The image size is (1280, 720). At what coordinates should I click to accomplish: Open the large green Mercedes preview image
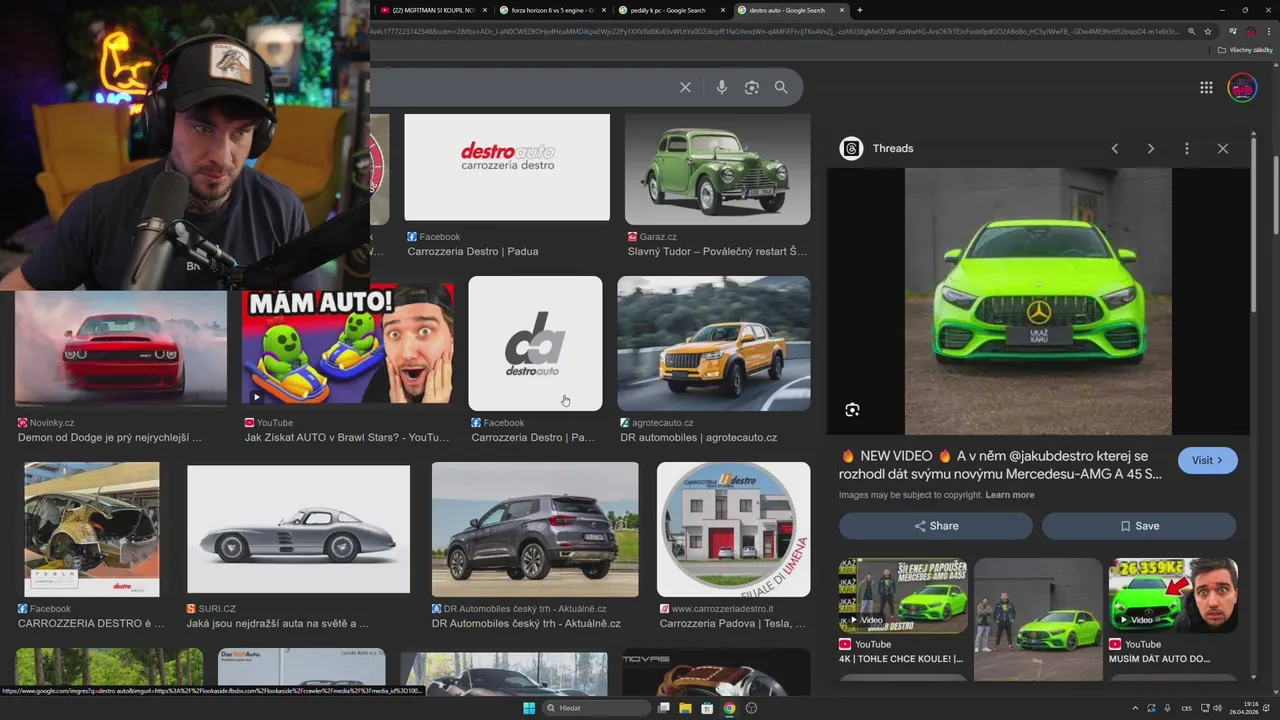click(1038, 301)
